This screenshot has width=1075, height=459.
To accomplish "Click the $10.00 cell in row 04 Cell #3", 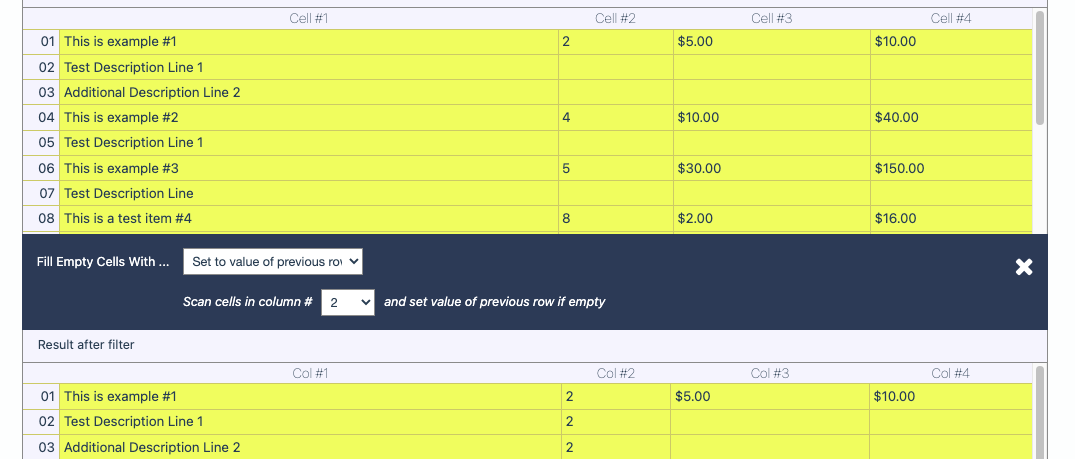I will pos(771,117).
